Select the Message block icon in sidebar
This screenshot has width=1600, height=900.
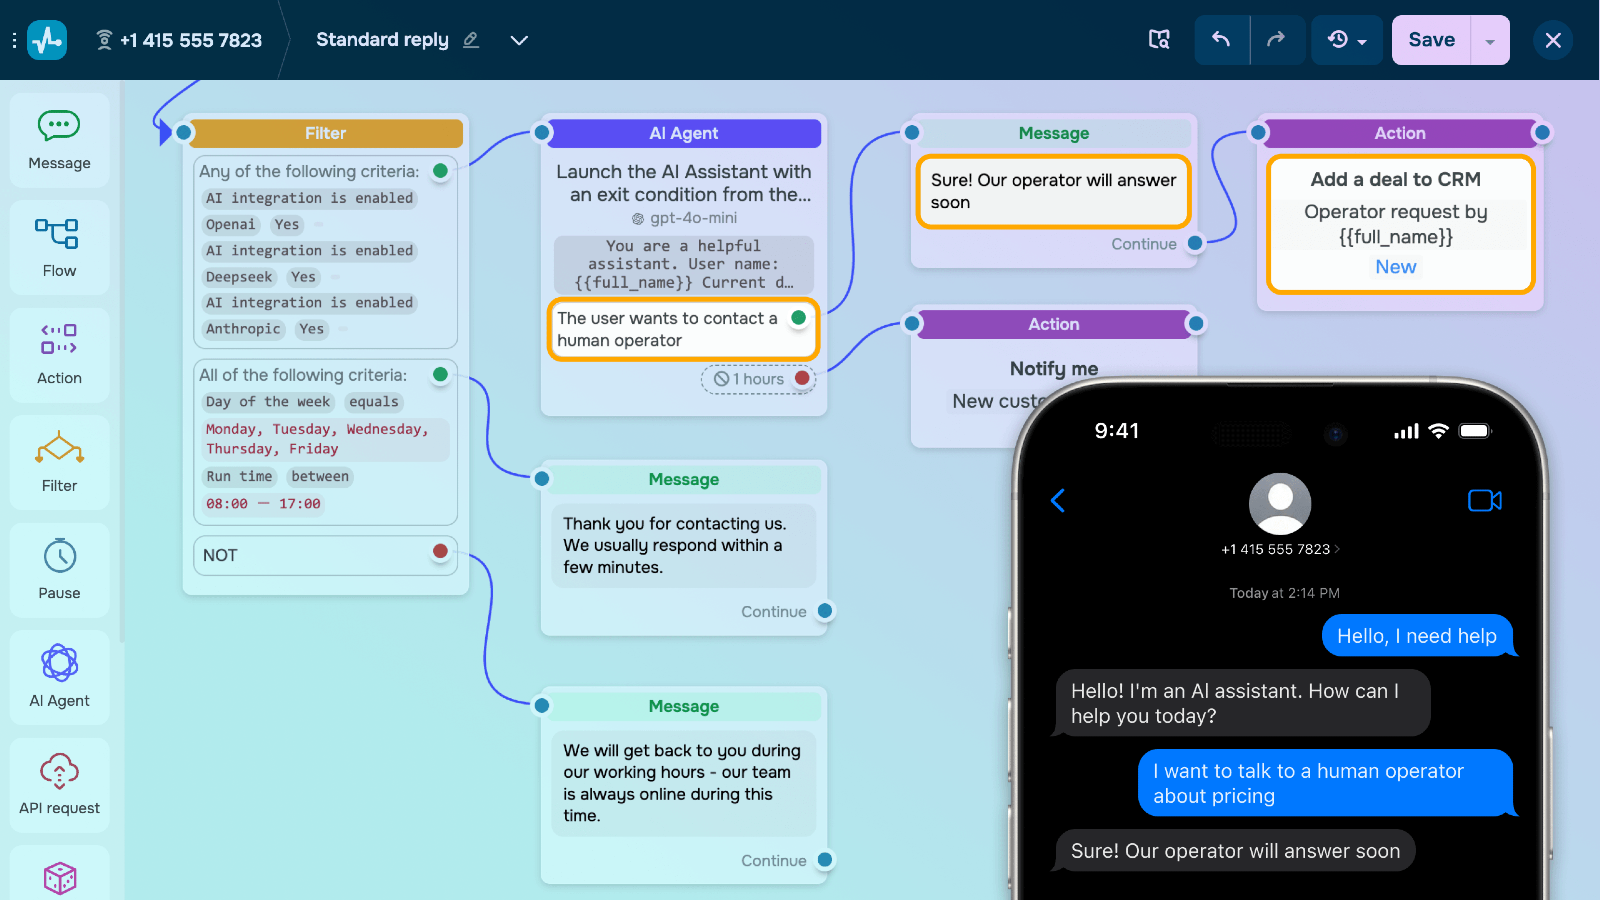[59, 140]
